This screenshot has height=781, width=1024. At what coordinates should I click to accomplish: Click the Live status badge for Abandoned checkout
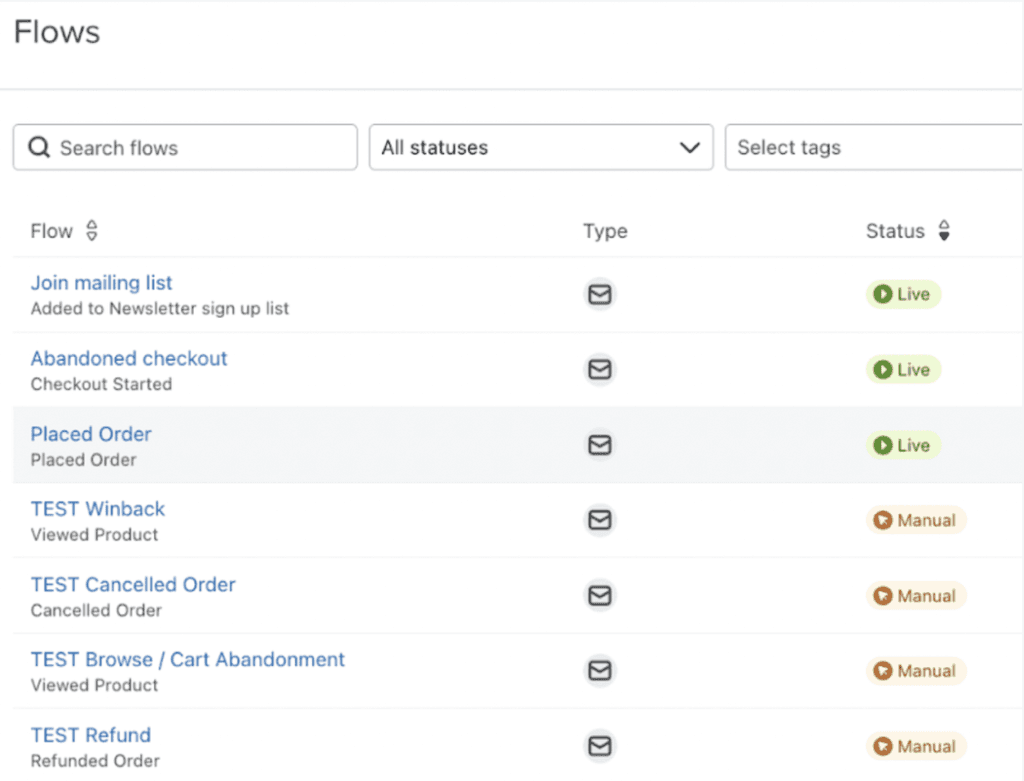903,370
